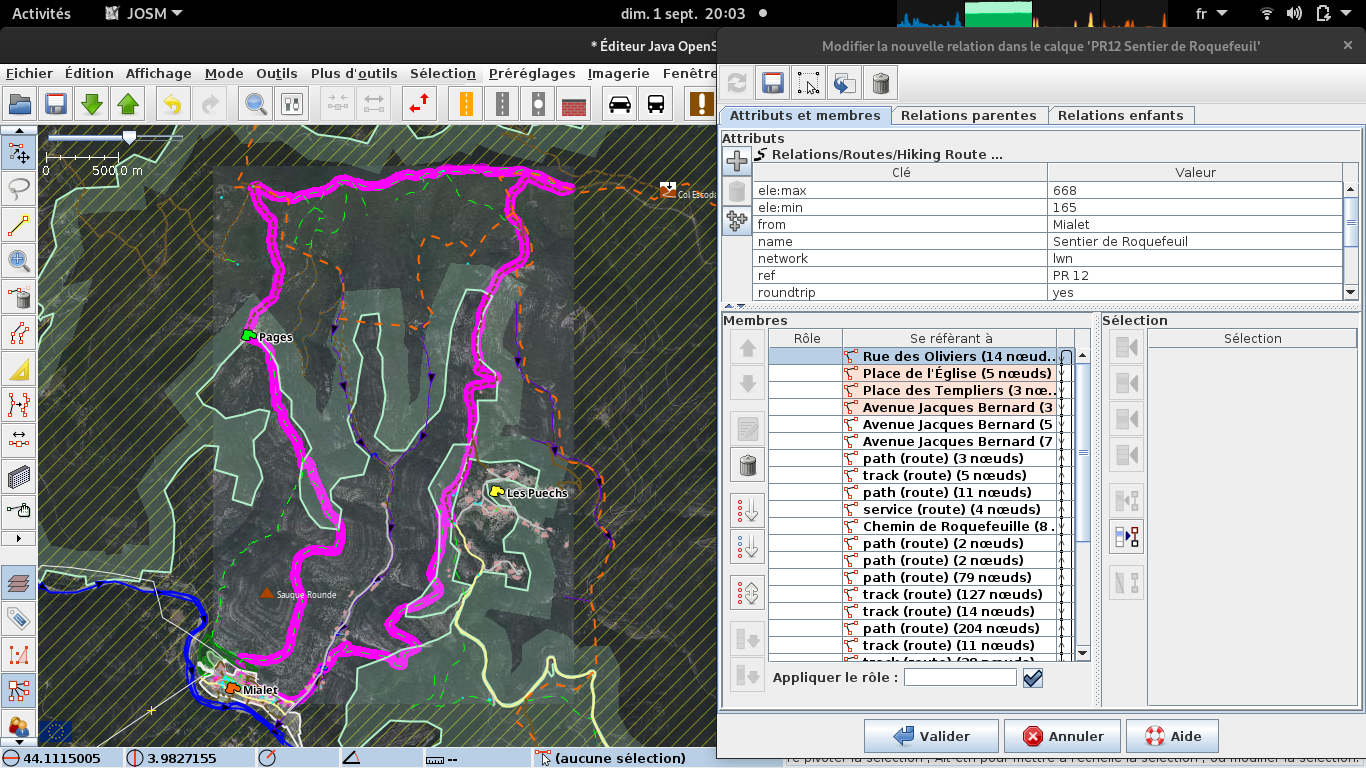The height and width of the screenshot is (768, 1366).
Task: Toggle the apply role checkmark button
Action: pyautogui.click(x=1033, y=678)
